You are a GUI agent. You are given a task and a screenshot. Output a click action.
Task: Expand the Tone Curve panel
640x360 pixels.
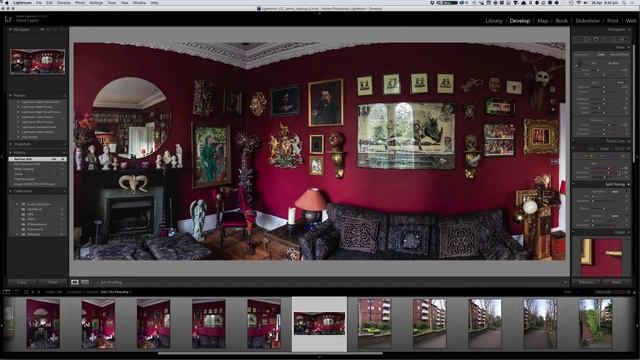[629, 141]
